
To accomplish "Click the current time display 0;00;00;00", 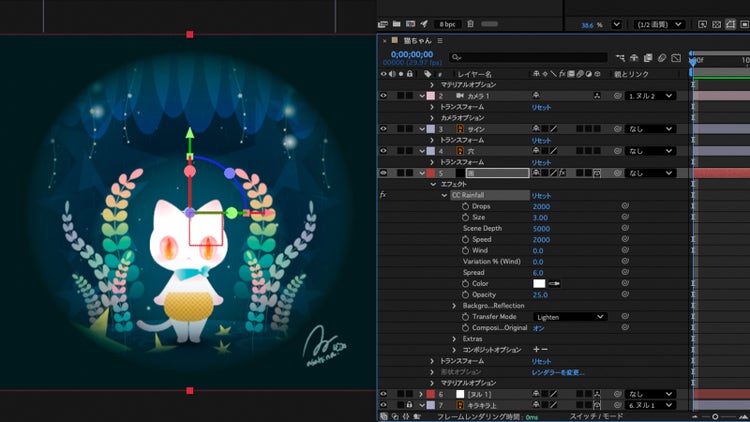I will 412,55.
